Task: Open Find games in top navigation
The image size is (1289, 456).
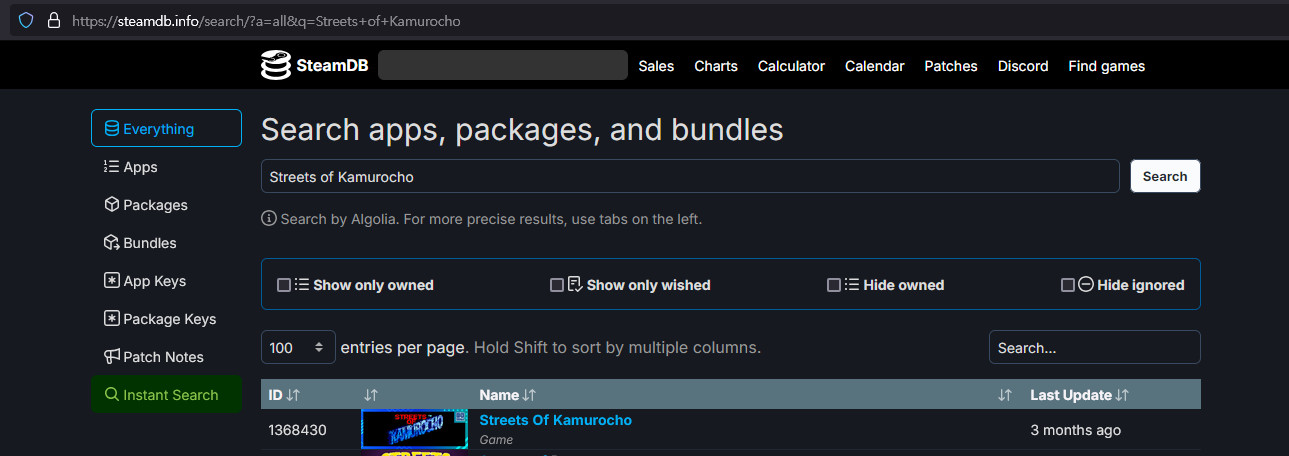Action: 1106,66
